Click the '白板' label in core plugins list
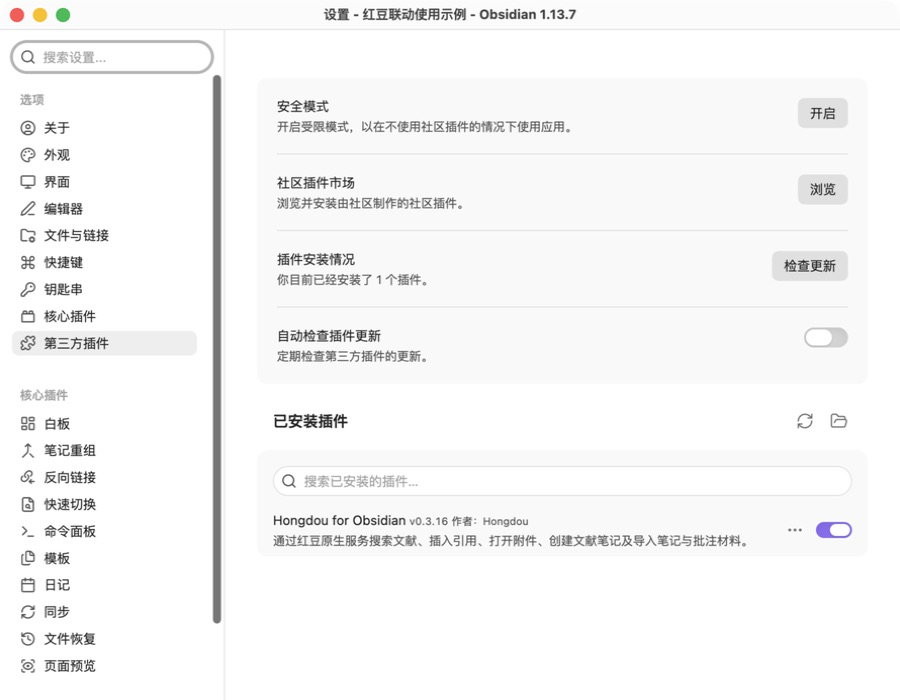The width and height of the screenshot is (900, 700). 57,424
